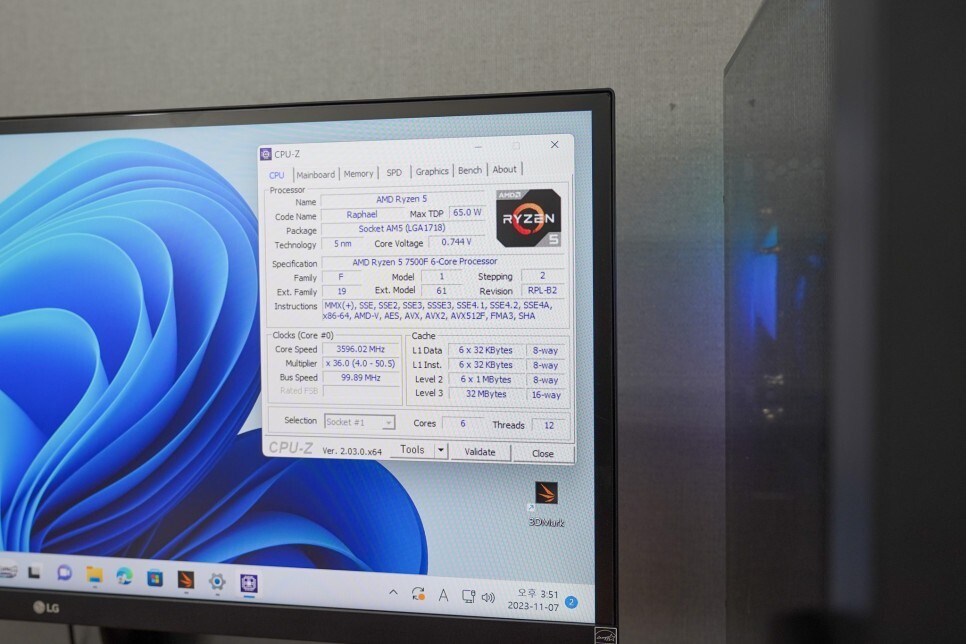Switch to the Memory tab

(x=359, y=174)
